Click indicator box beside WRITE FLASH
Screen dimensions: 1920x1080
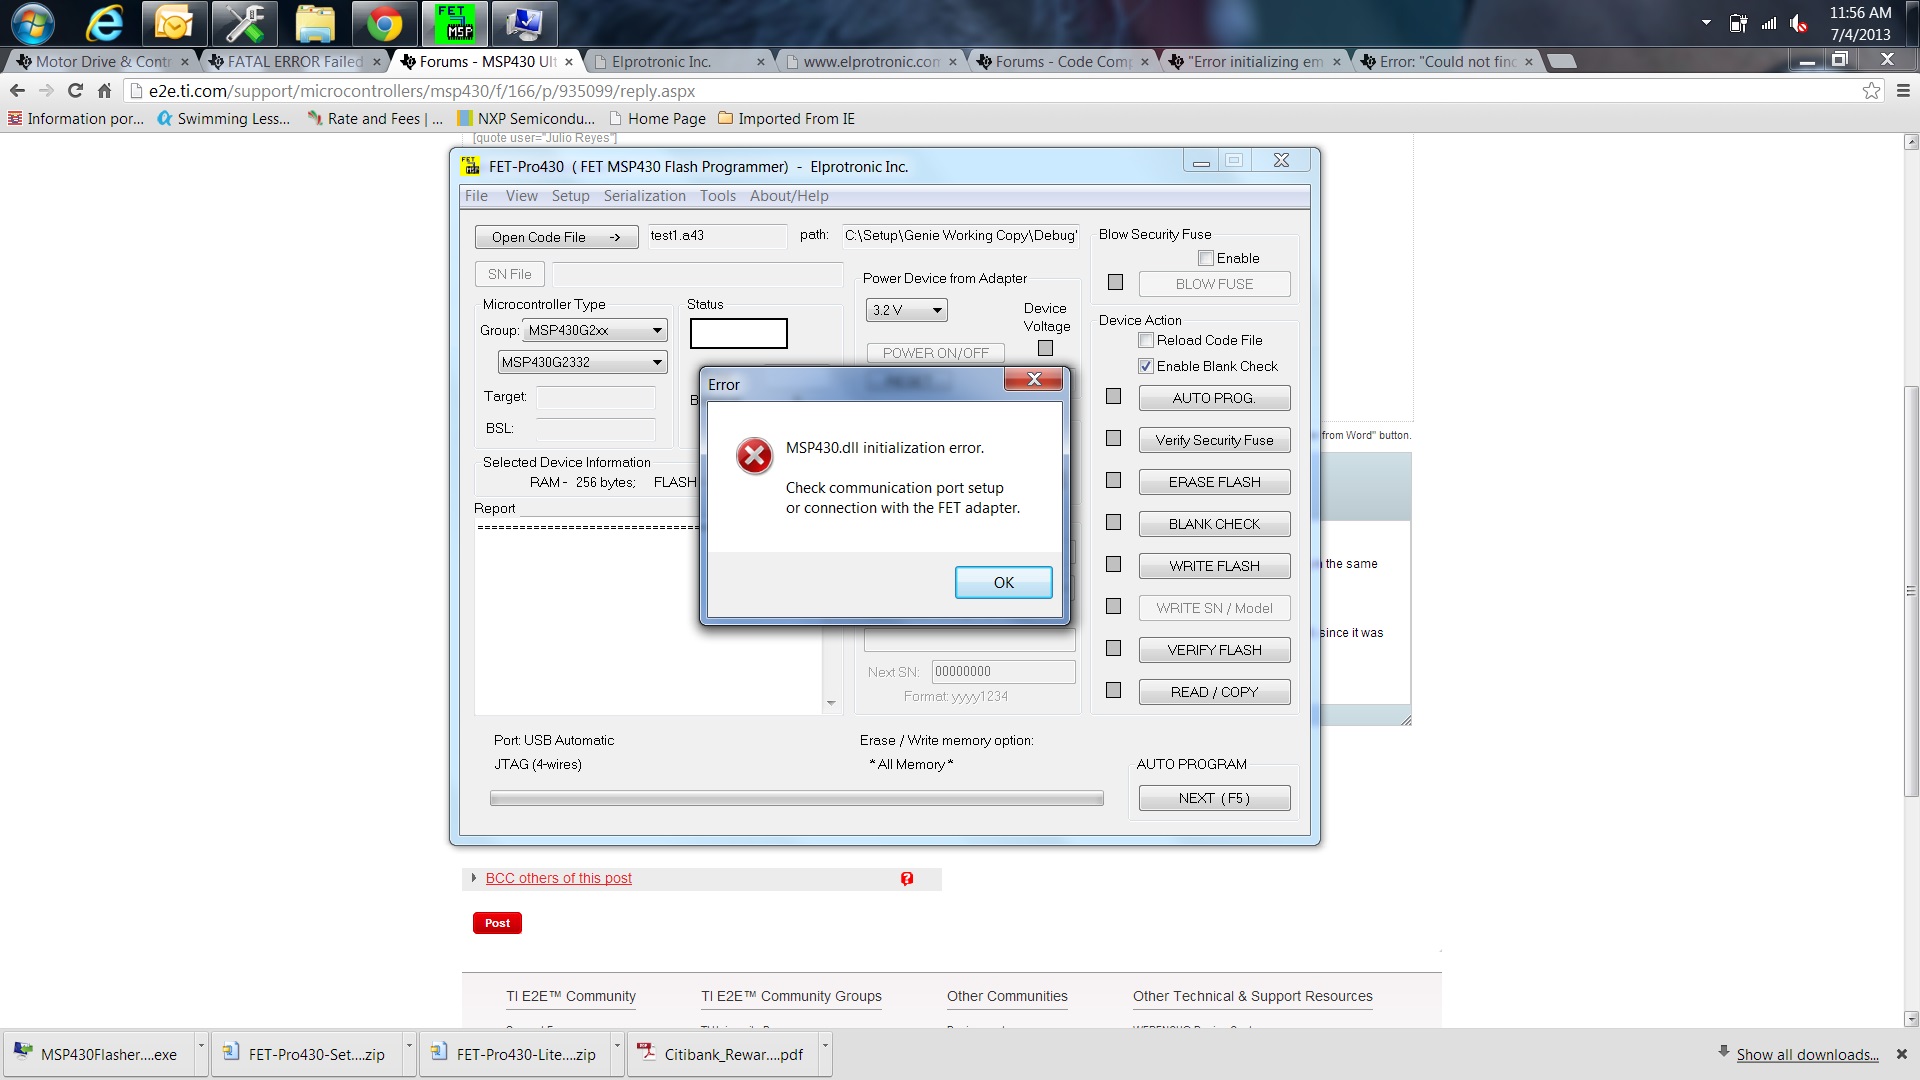coord(1113,565)
